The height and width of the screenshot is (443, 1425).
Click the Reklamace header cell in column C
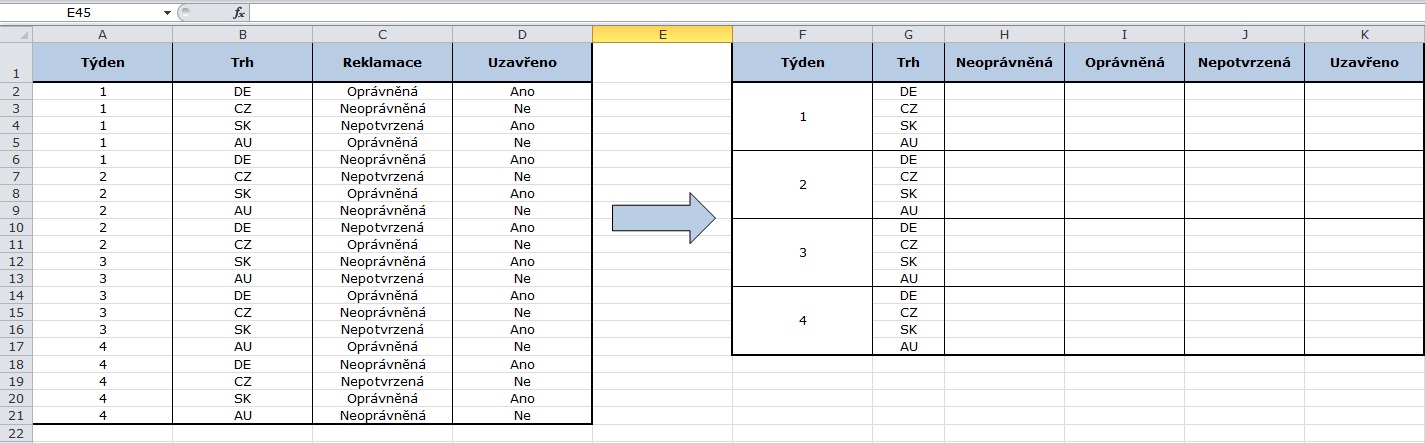coord(382,63)
